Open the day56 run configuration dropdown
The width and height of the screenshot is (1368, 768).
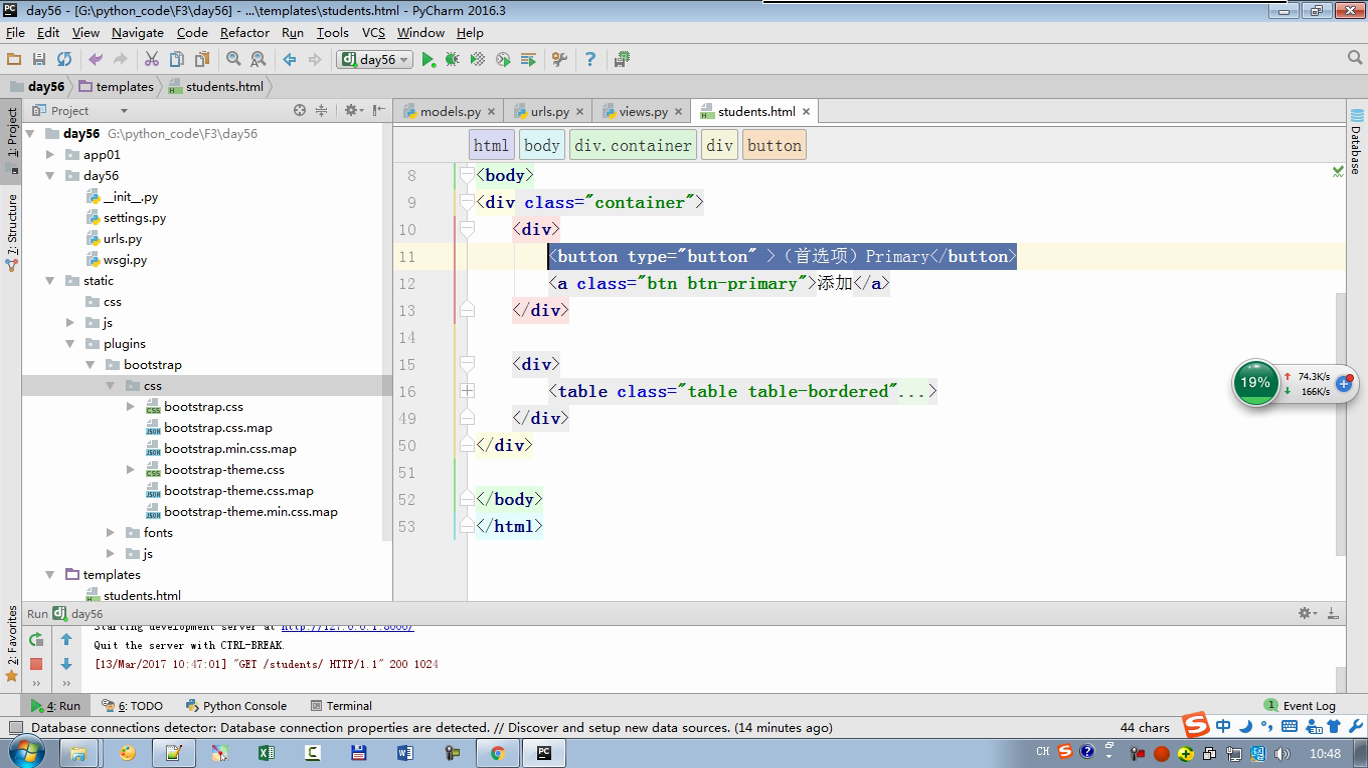pos(375,60)
